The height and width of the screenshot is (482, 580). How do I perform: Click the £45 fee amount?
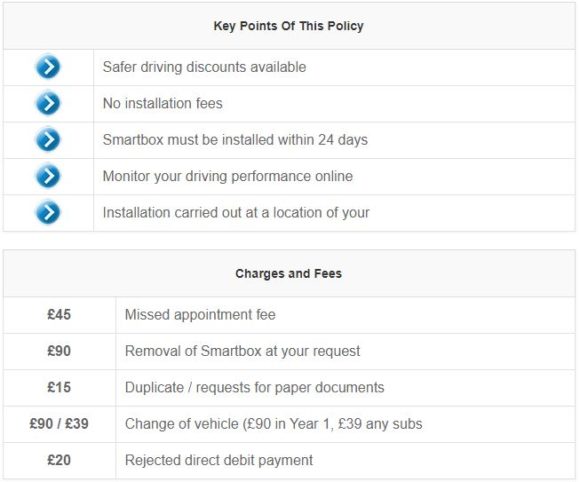[59, 315]
